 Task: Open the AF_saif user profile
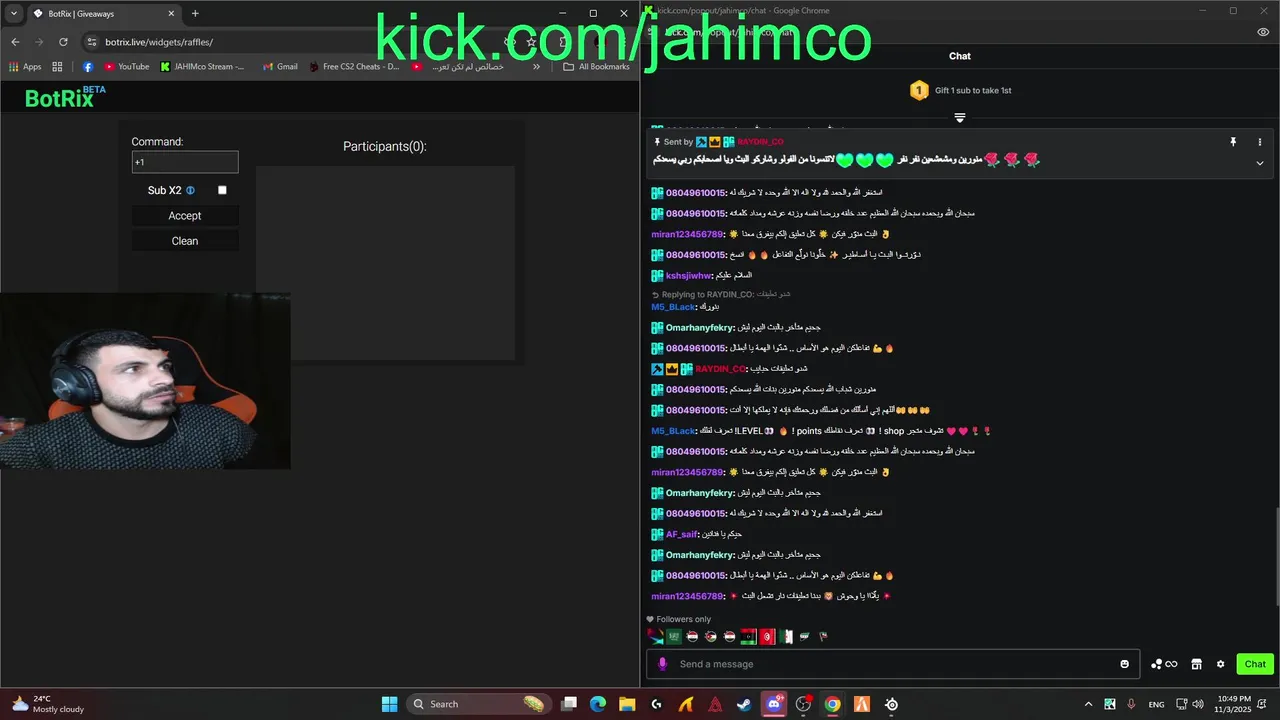click(x=681, y=534)
